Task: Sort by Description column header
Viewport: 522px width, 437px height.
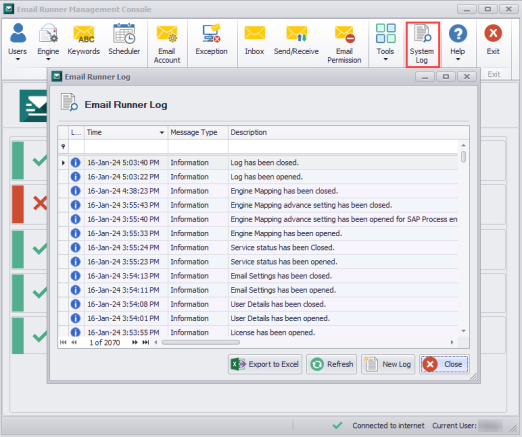Action: click(349, 132)
